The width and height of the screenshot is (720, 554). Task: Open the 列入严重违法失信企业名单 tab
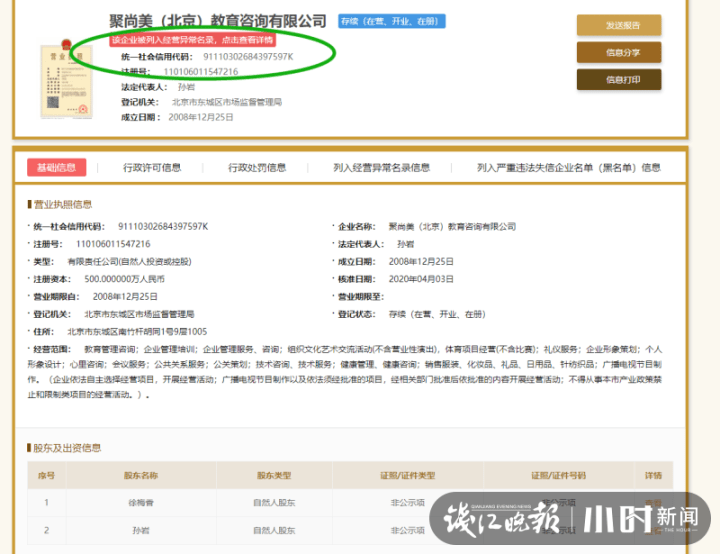point(568,168)
